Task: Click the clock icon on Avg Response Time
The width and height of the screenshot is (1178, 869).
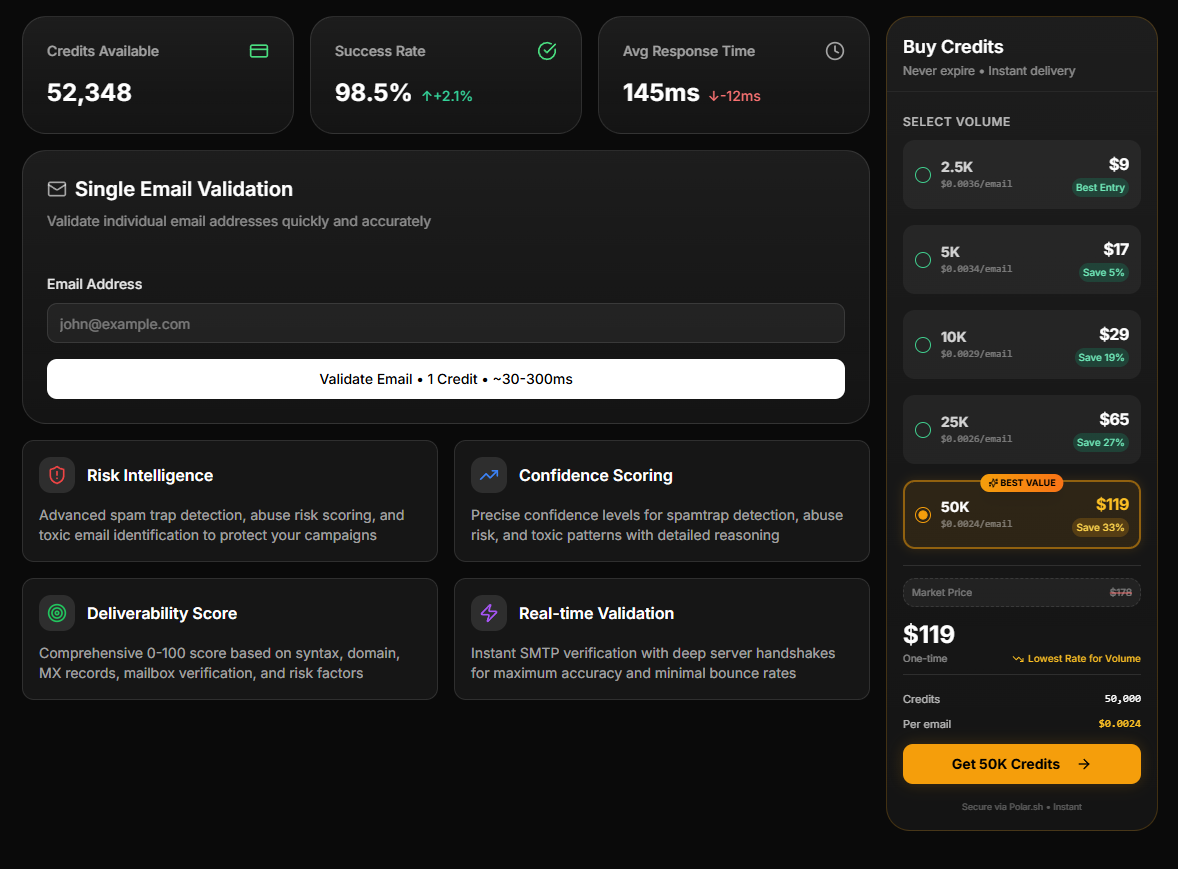Action: point(835,51)
